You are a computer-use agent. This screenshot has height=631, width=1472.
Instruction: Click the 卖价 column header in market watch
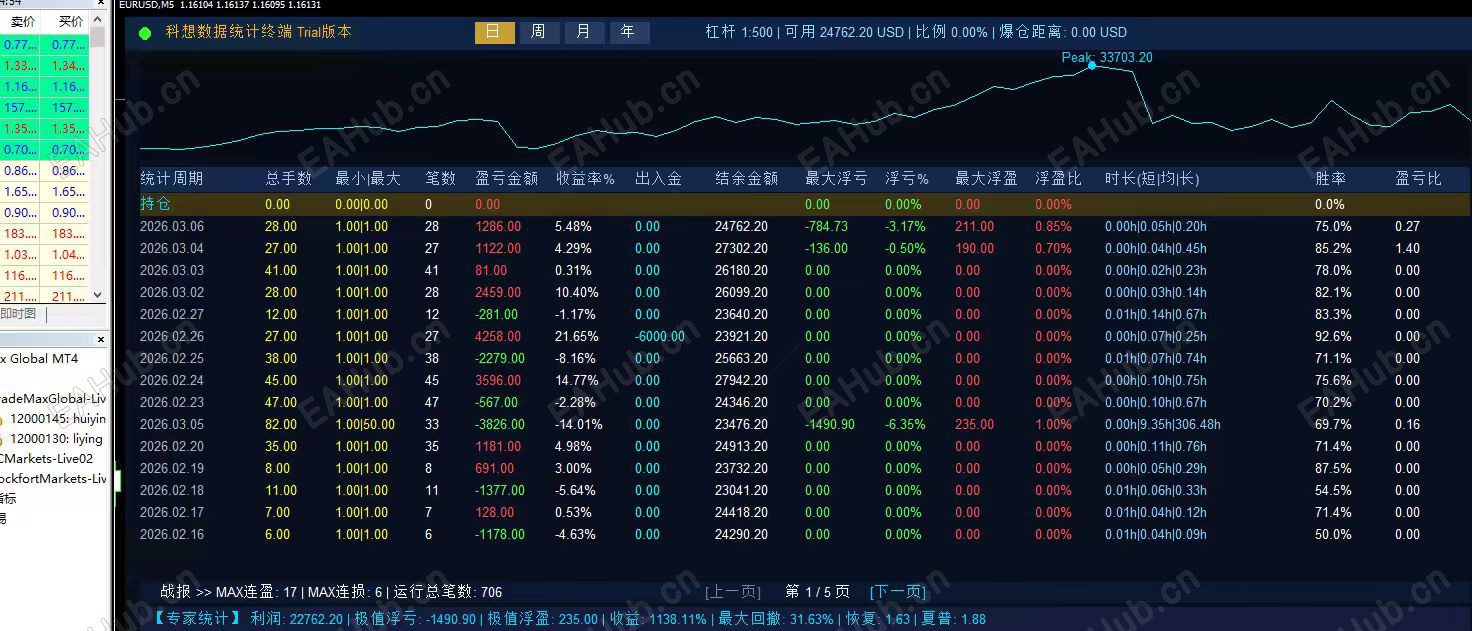[22, 21]
